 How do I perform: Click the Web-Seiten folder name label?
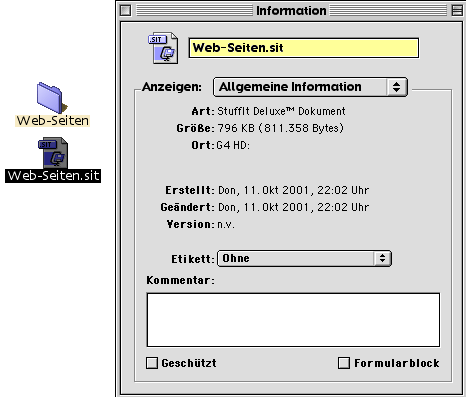pyautogui.click(x=53, y=120)
